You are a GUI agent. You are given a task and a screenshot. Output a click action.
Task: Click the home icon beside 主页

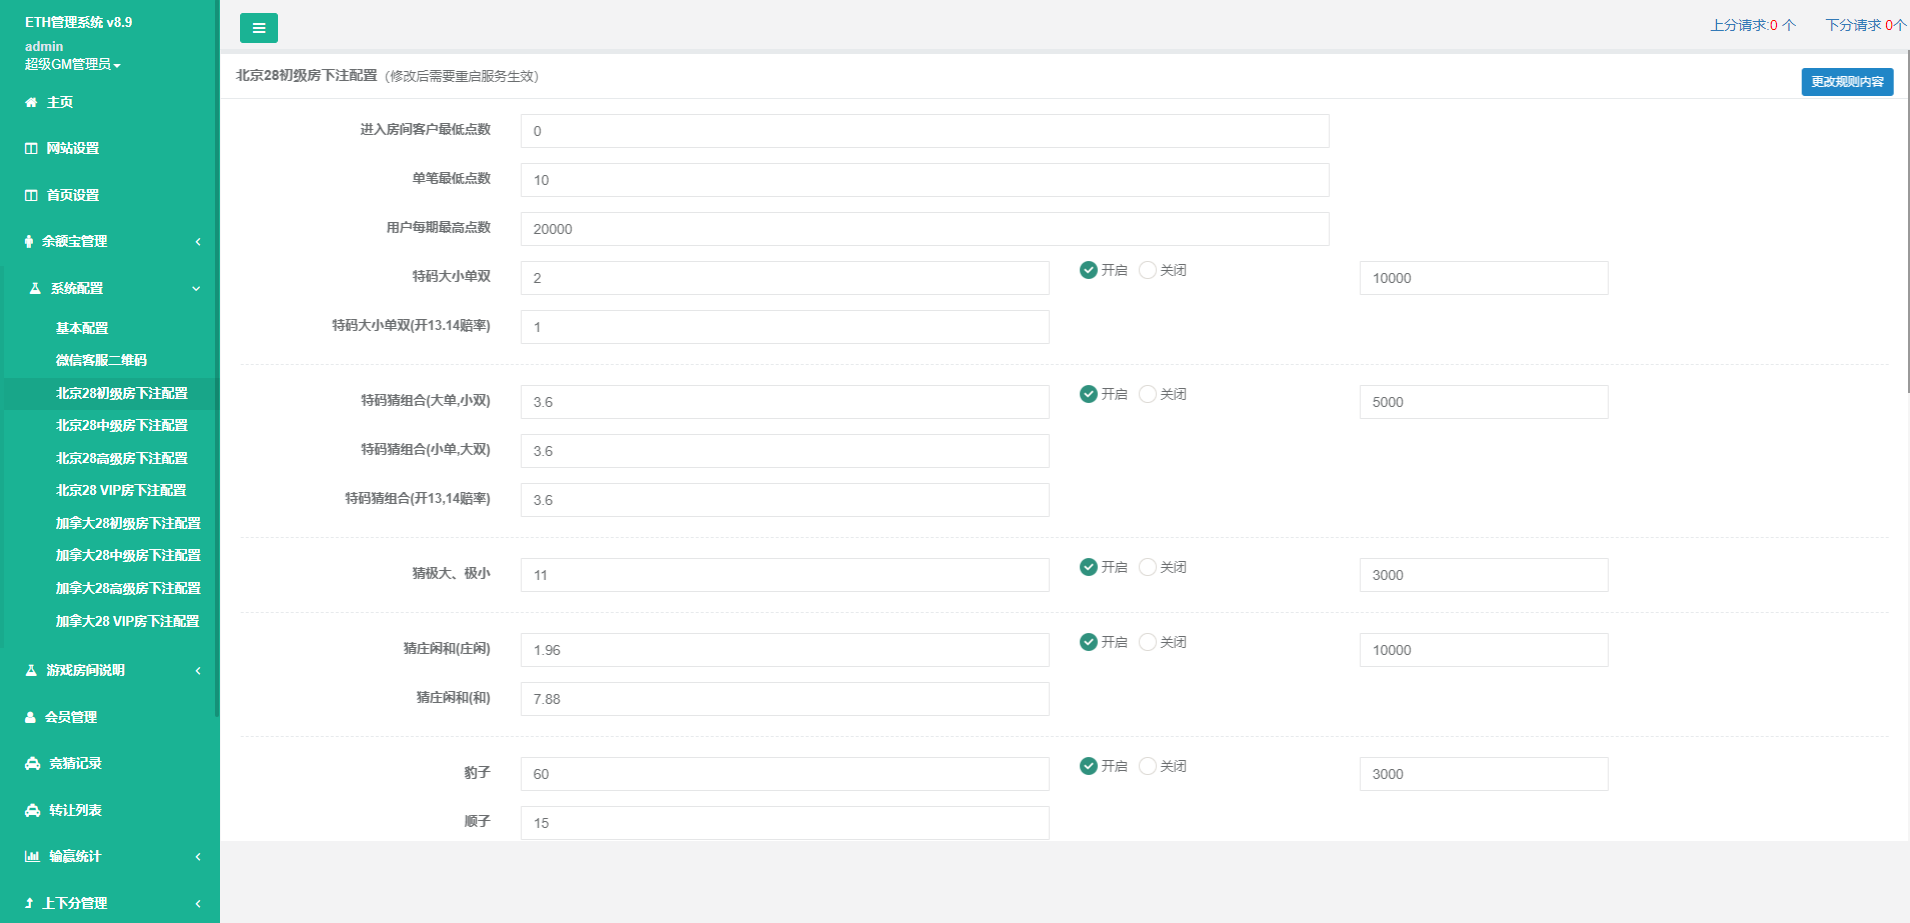31,102
